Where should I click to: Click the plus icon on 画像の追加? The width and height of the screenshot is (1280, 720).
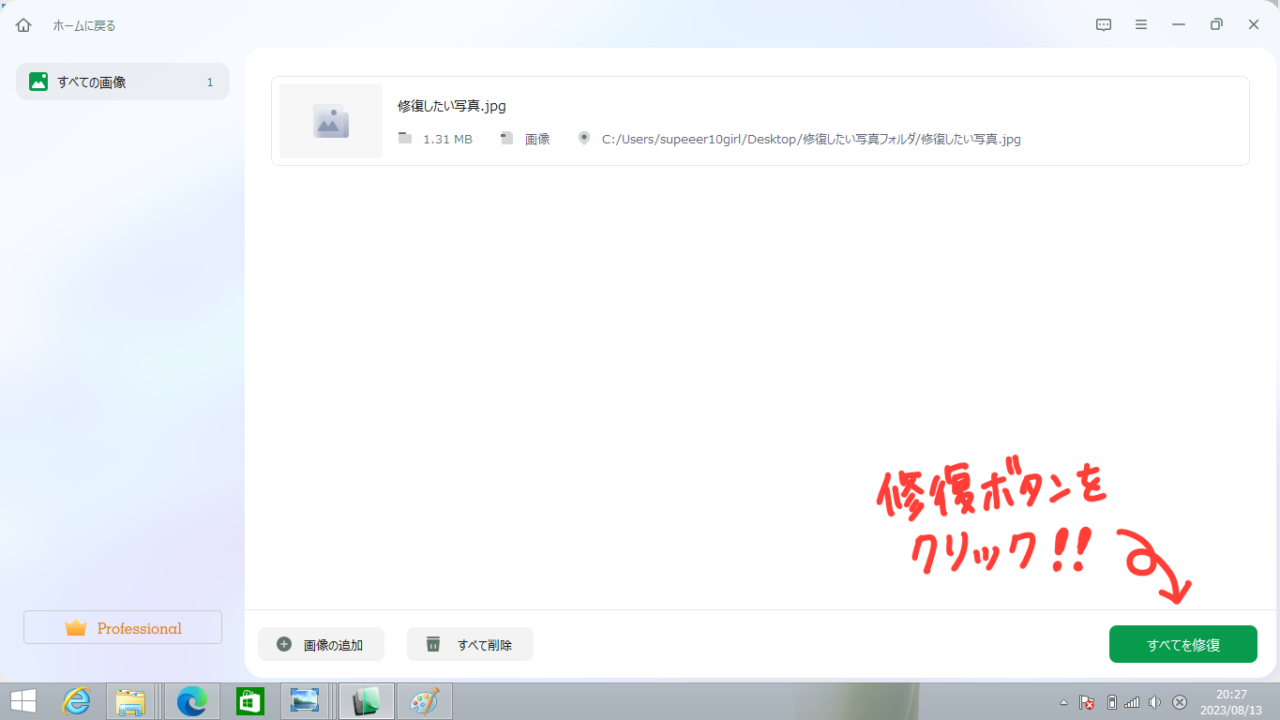(x=283, y=644)
